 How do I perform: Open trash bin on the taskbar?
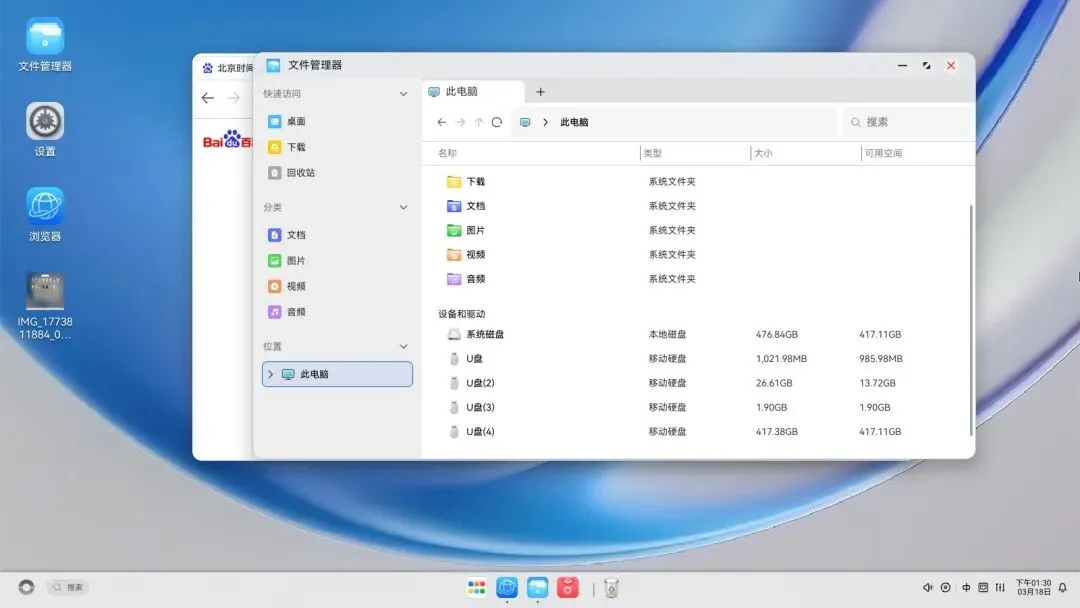611,587
